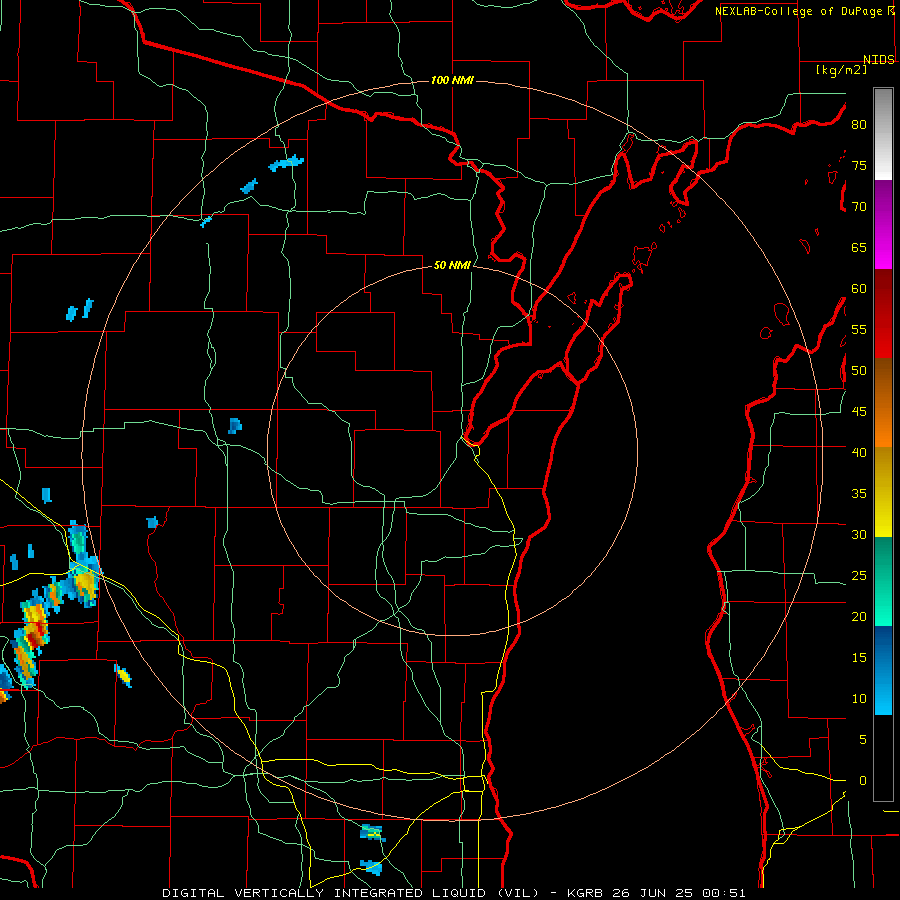The width and height of the screenshot is (900, 900).
Task: Select the 35 value on the scale
Action: coord(859,494)
